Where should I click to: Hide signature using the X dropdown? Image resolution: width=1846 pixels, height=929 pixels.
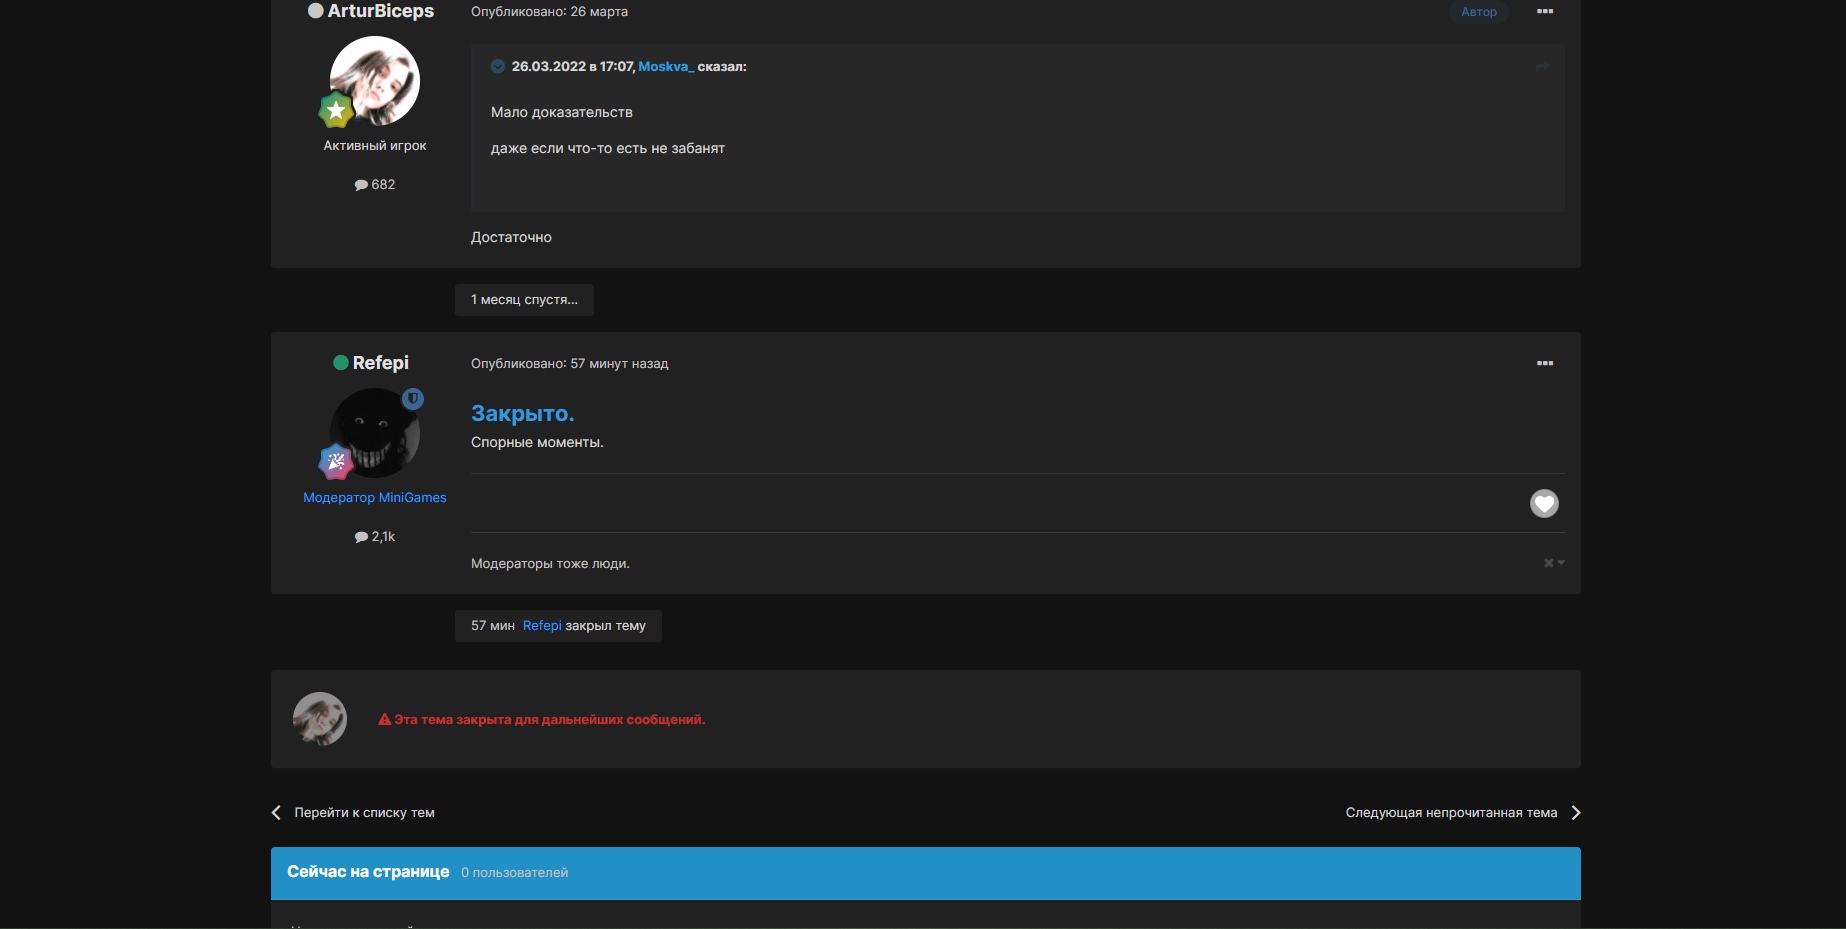[x=1553, y=563]
